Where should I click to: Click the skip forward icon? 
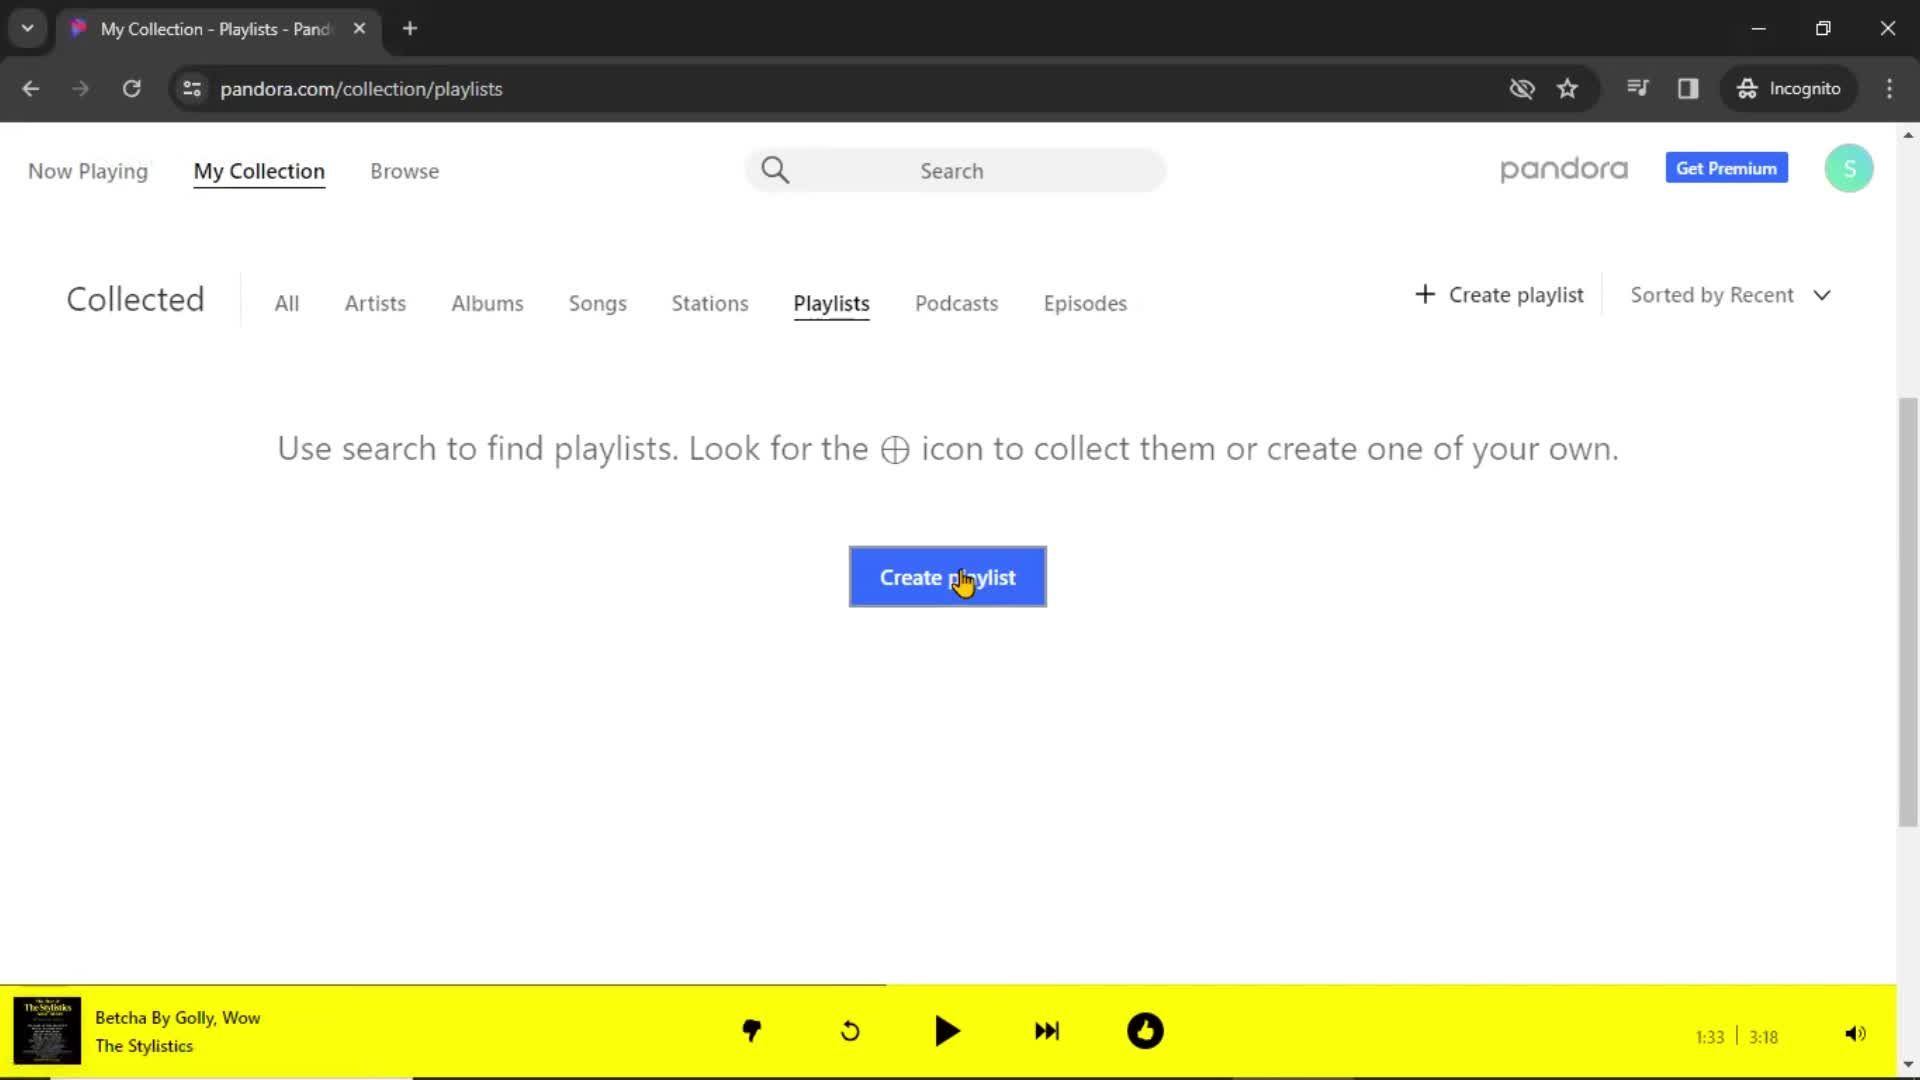(x=1046, y=1031)
